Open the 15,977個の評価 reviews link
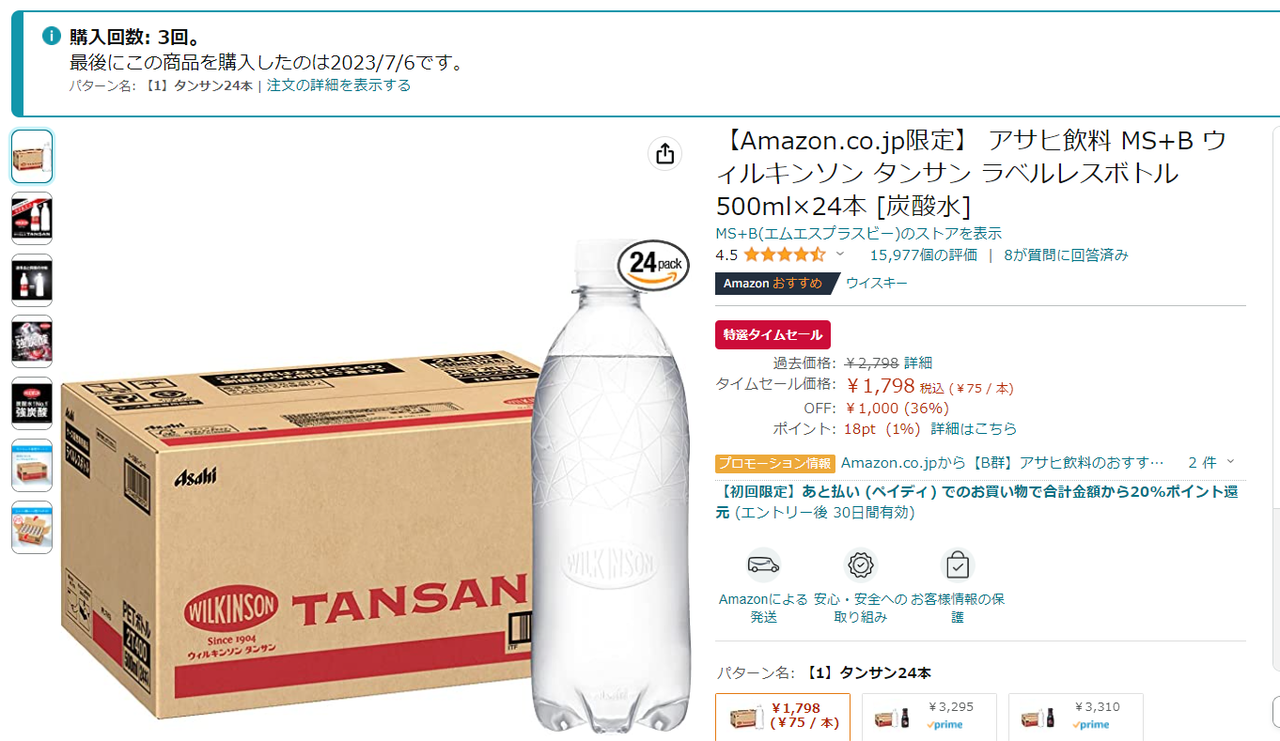 923,255
